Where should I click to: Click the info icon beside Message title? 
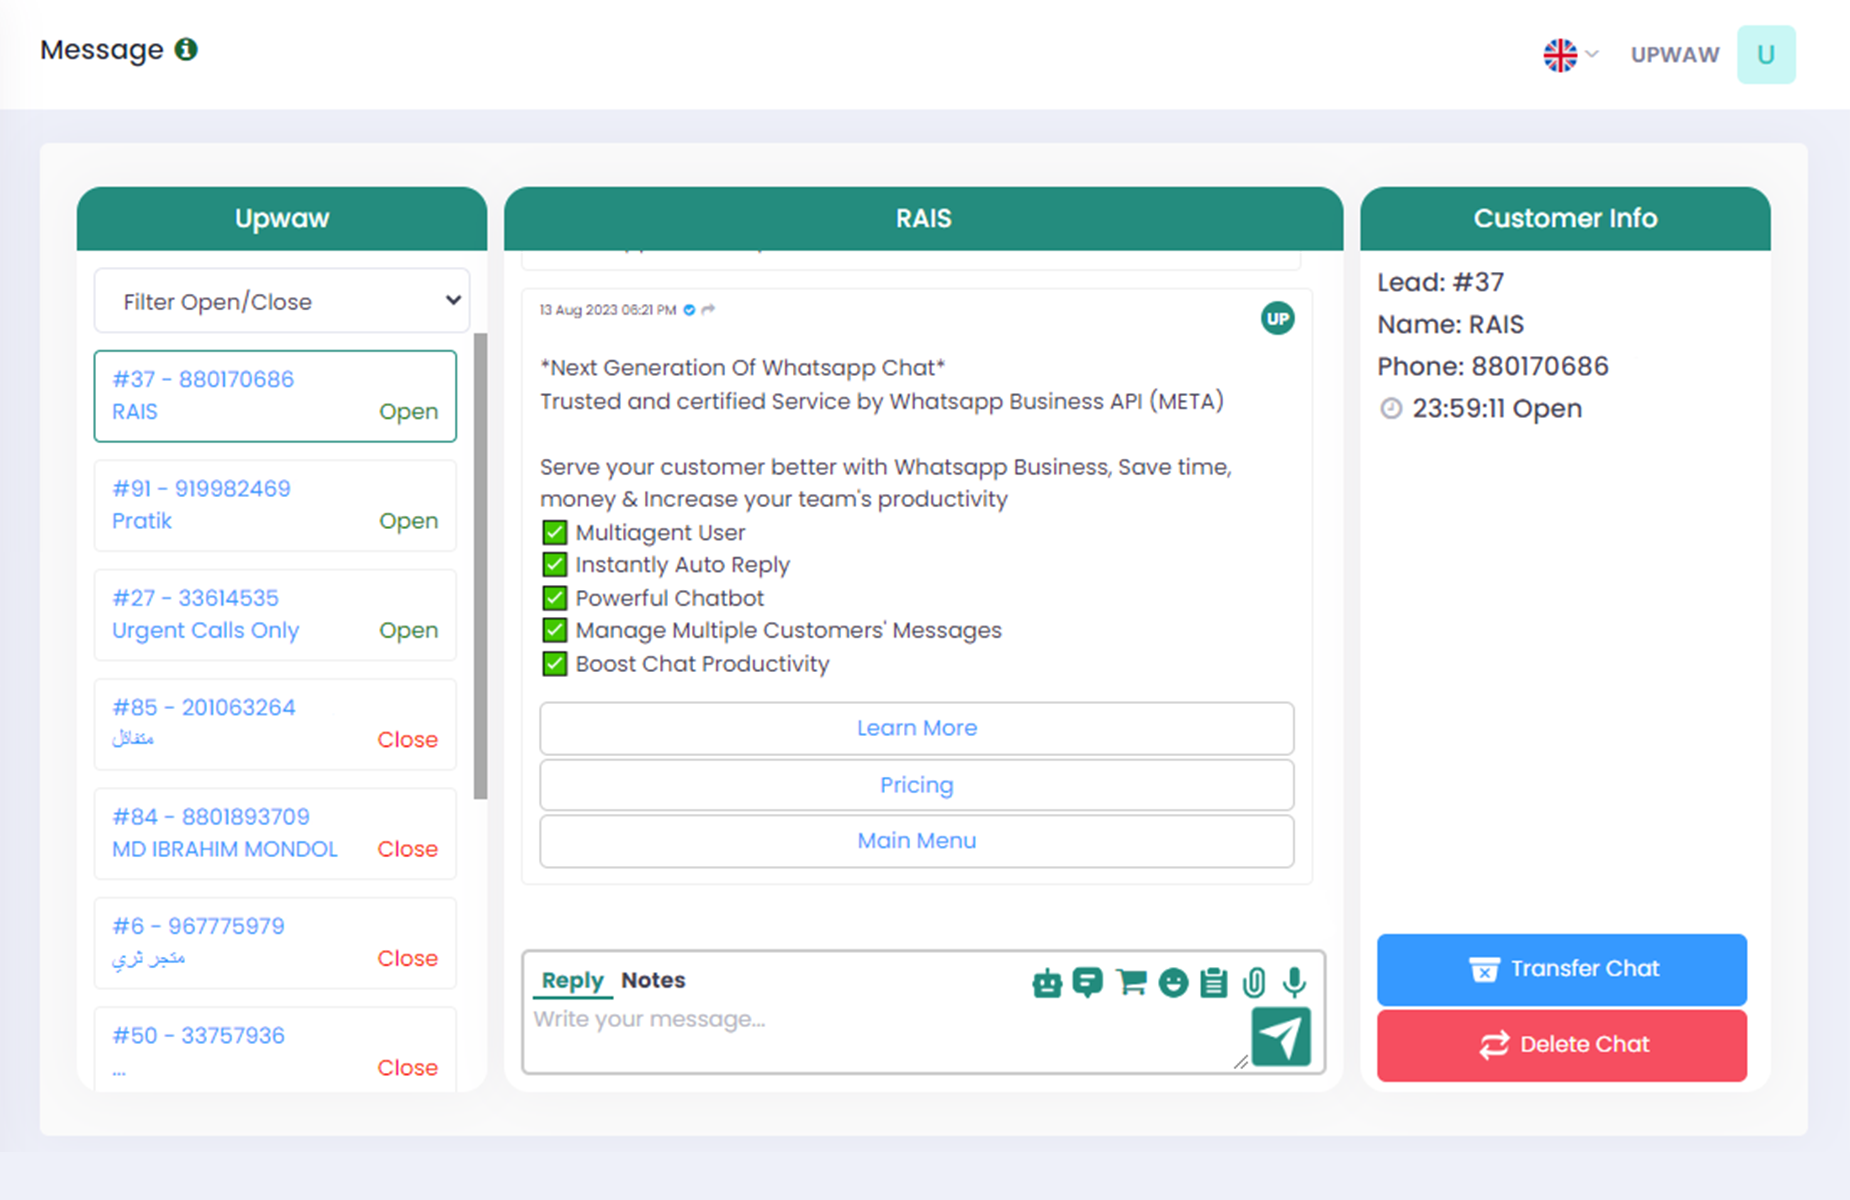186,49
